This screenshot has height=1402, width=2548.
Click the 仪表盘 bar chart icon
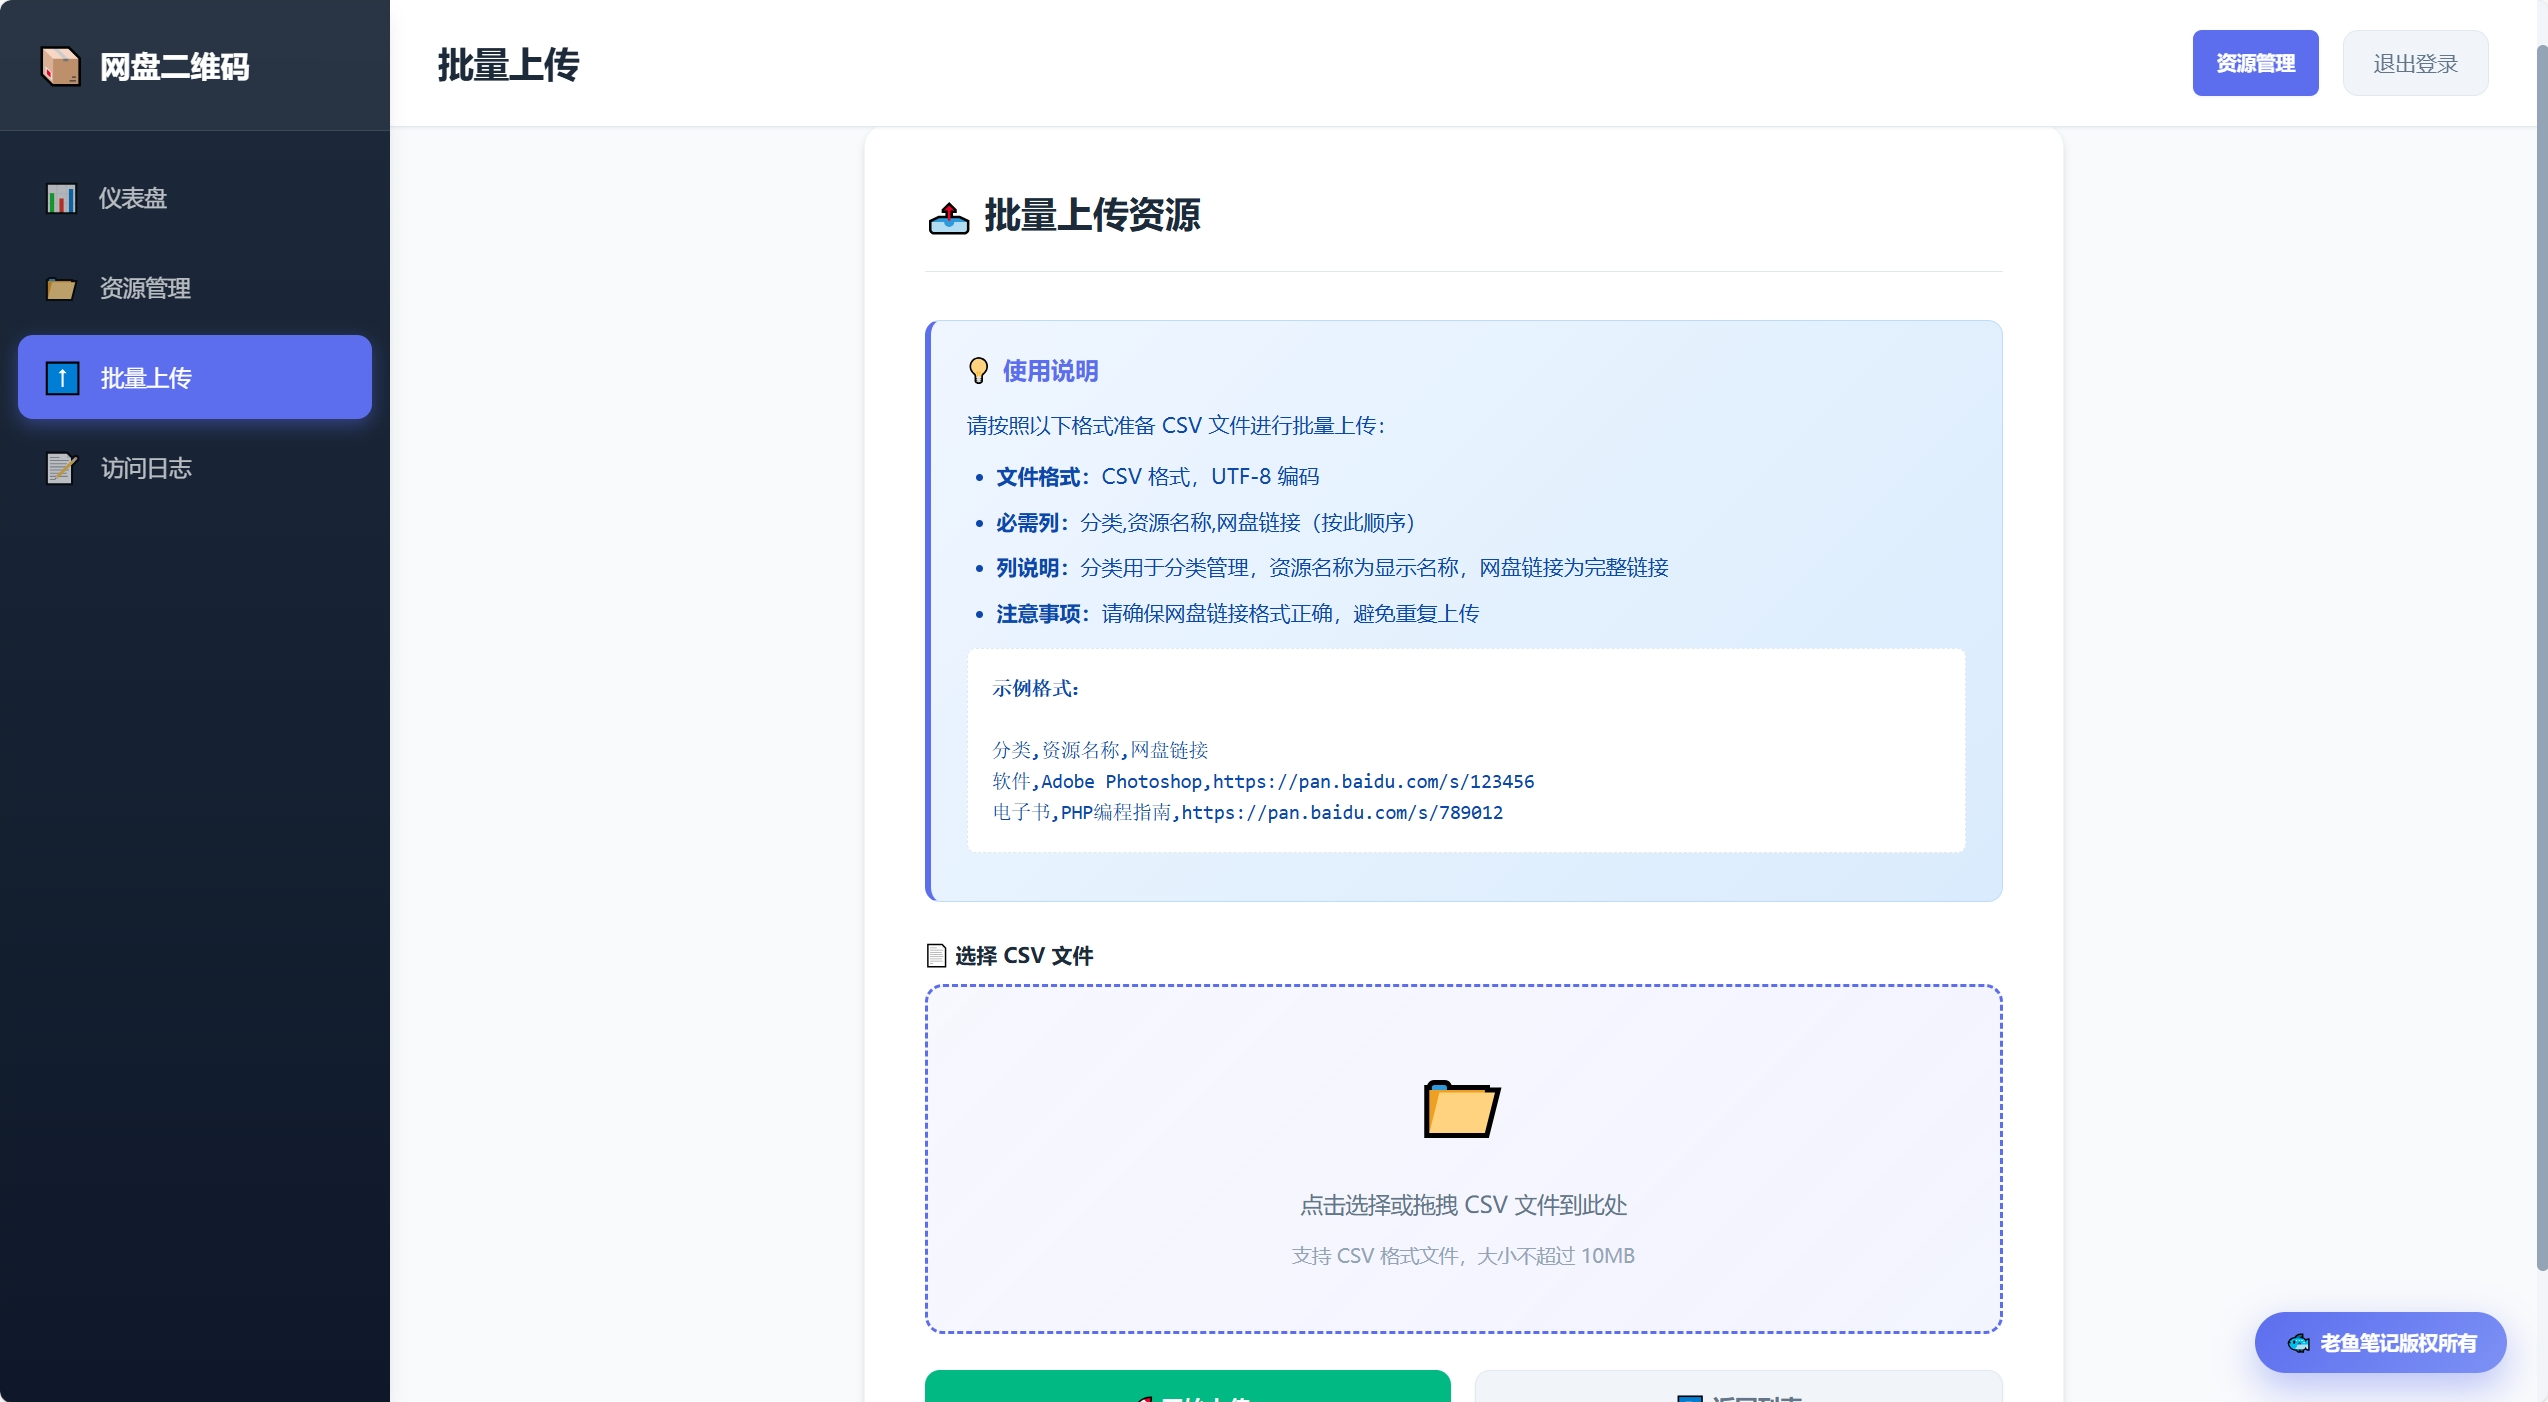click(61, 198)
